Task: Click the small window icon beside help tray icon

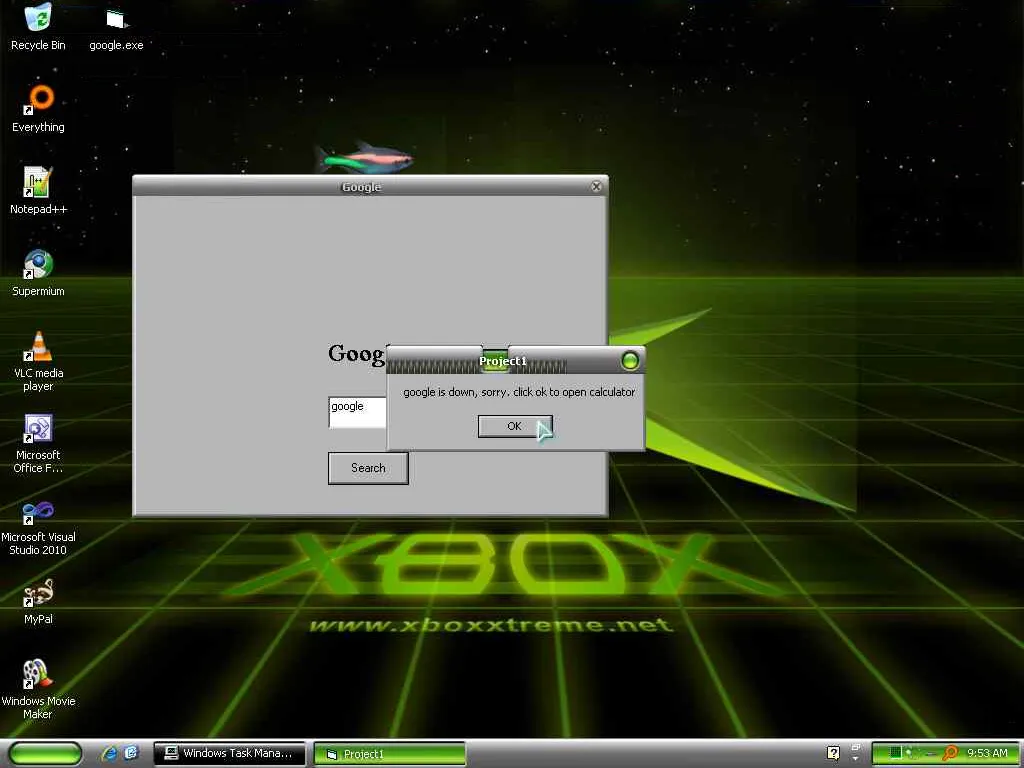Action: (x=856, y=749)
